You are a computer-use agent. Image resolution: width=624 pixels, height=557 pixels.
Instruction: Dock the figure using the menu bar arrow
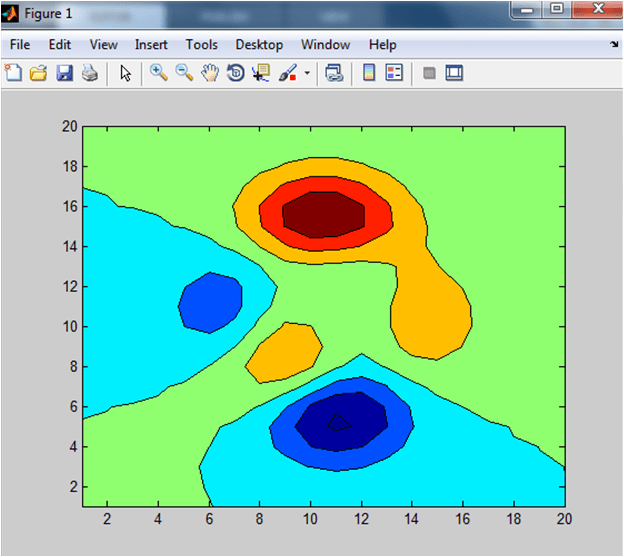[614, 44]
